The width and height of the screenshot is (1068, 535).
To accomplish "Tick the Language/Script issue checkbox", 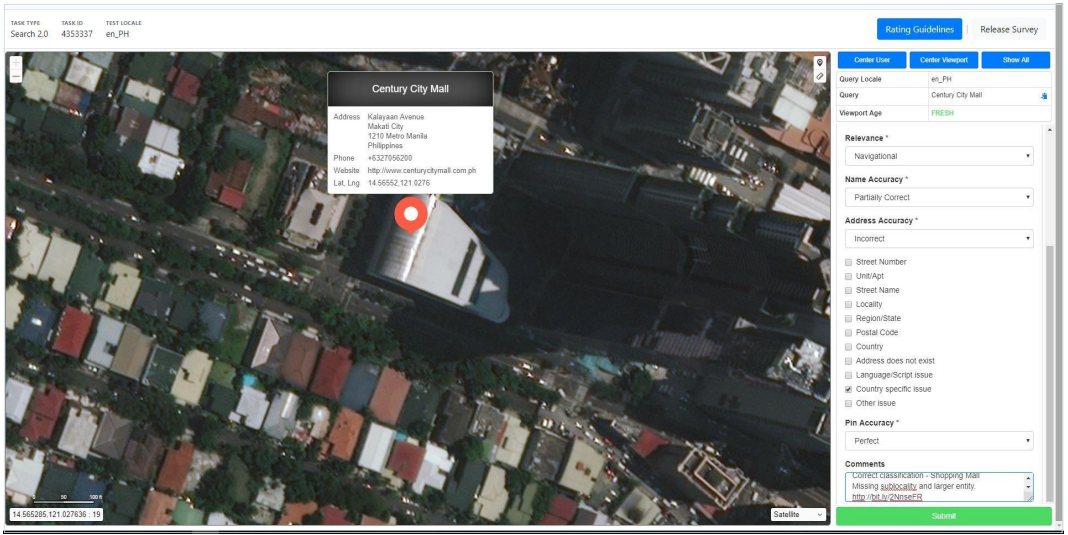I will point(849,376).
